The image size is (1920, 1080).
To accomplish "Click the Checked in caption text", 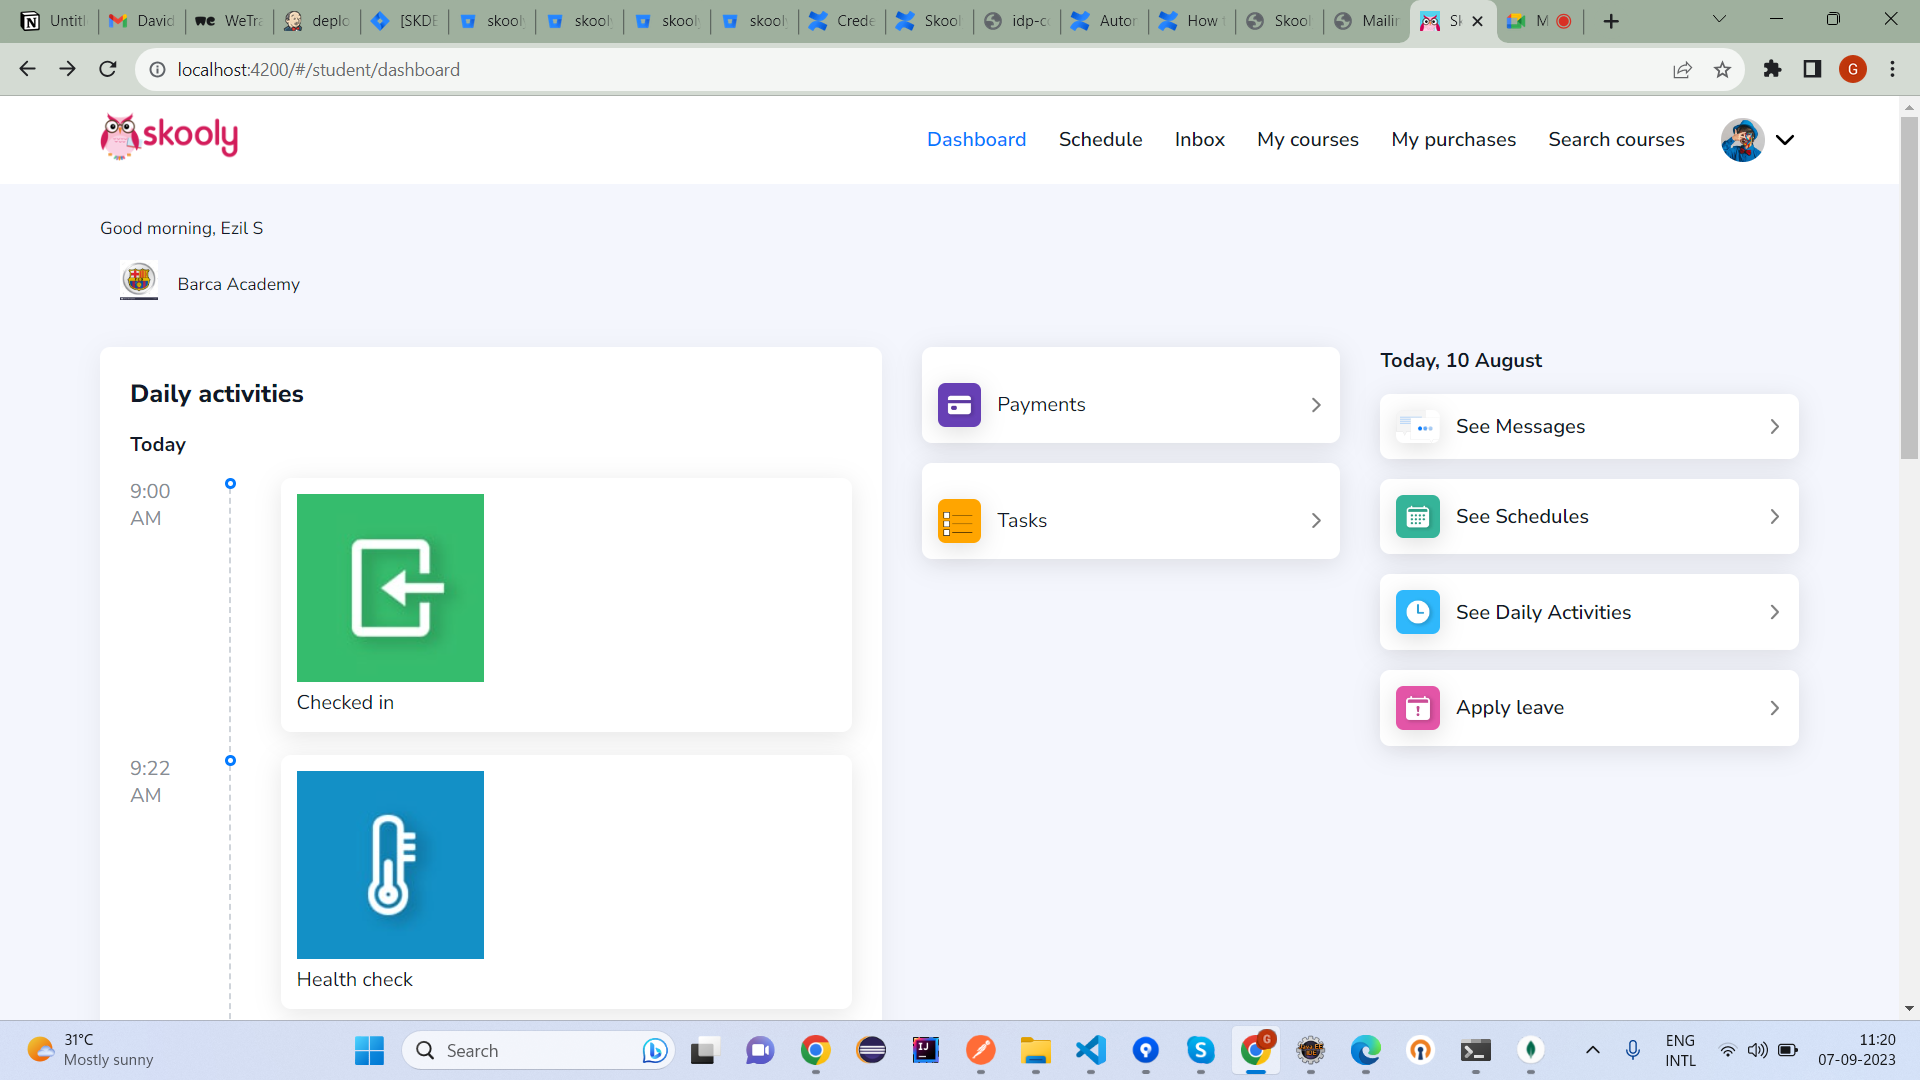I will (345, 702).
